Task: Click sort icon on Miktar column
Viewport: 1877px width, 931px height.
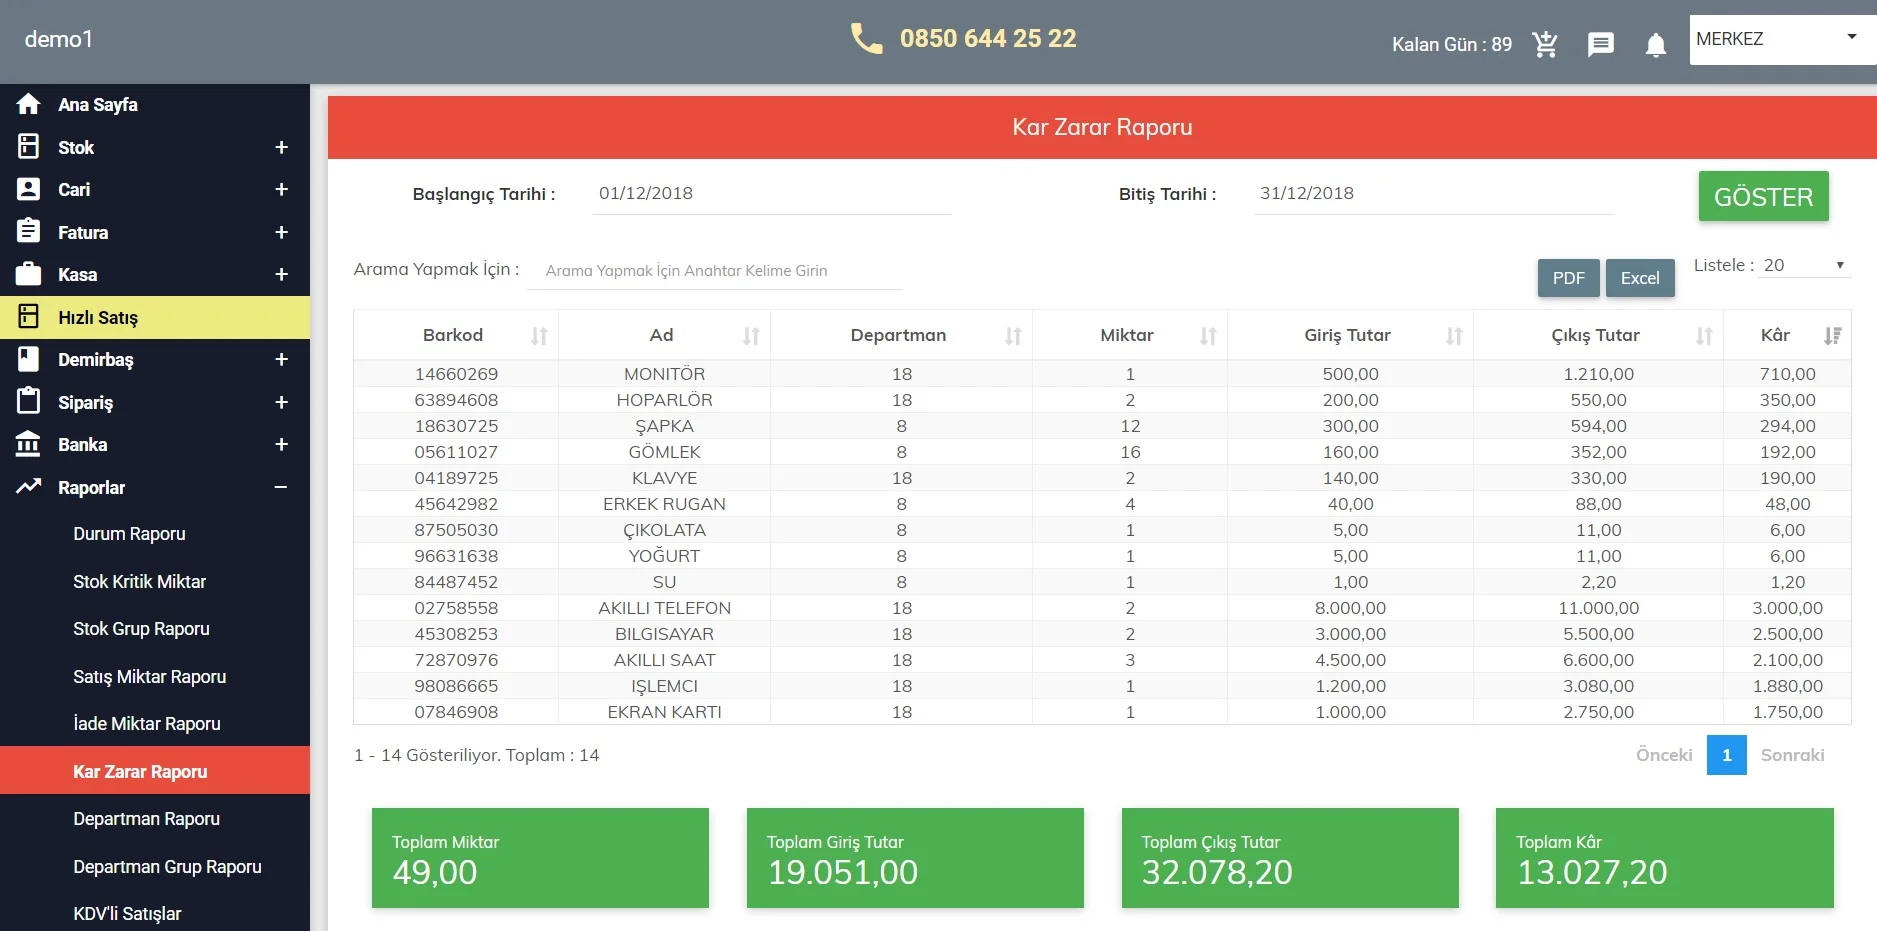Action: pos(1208,336)
